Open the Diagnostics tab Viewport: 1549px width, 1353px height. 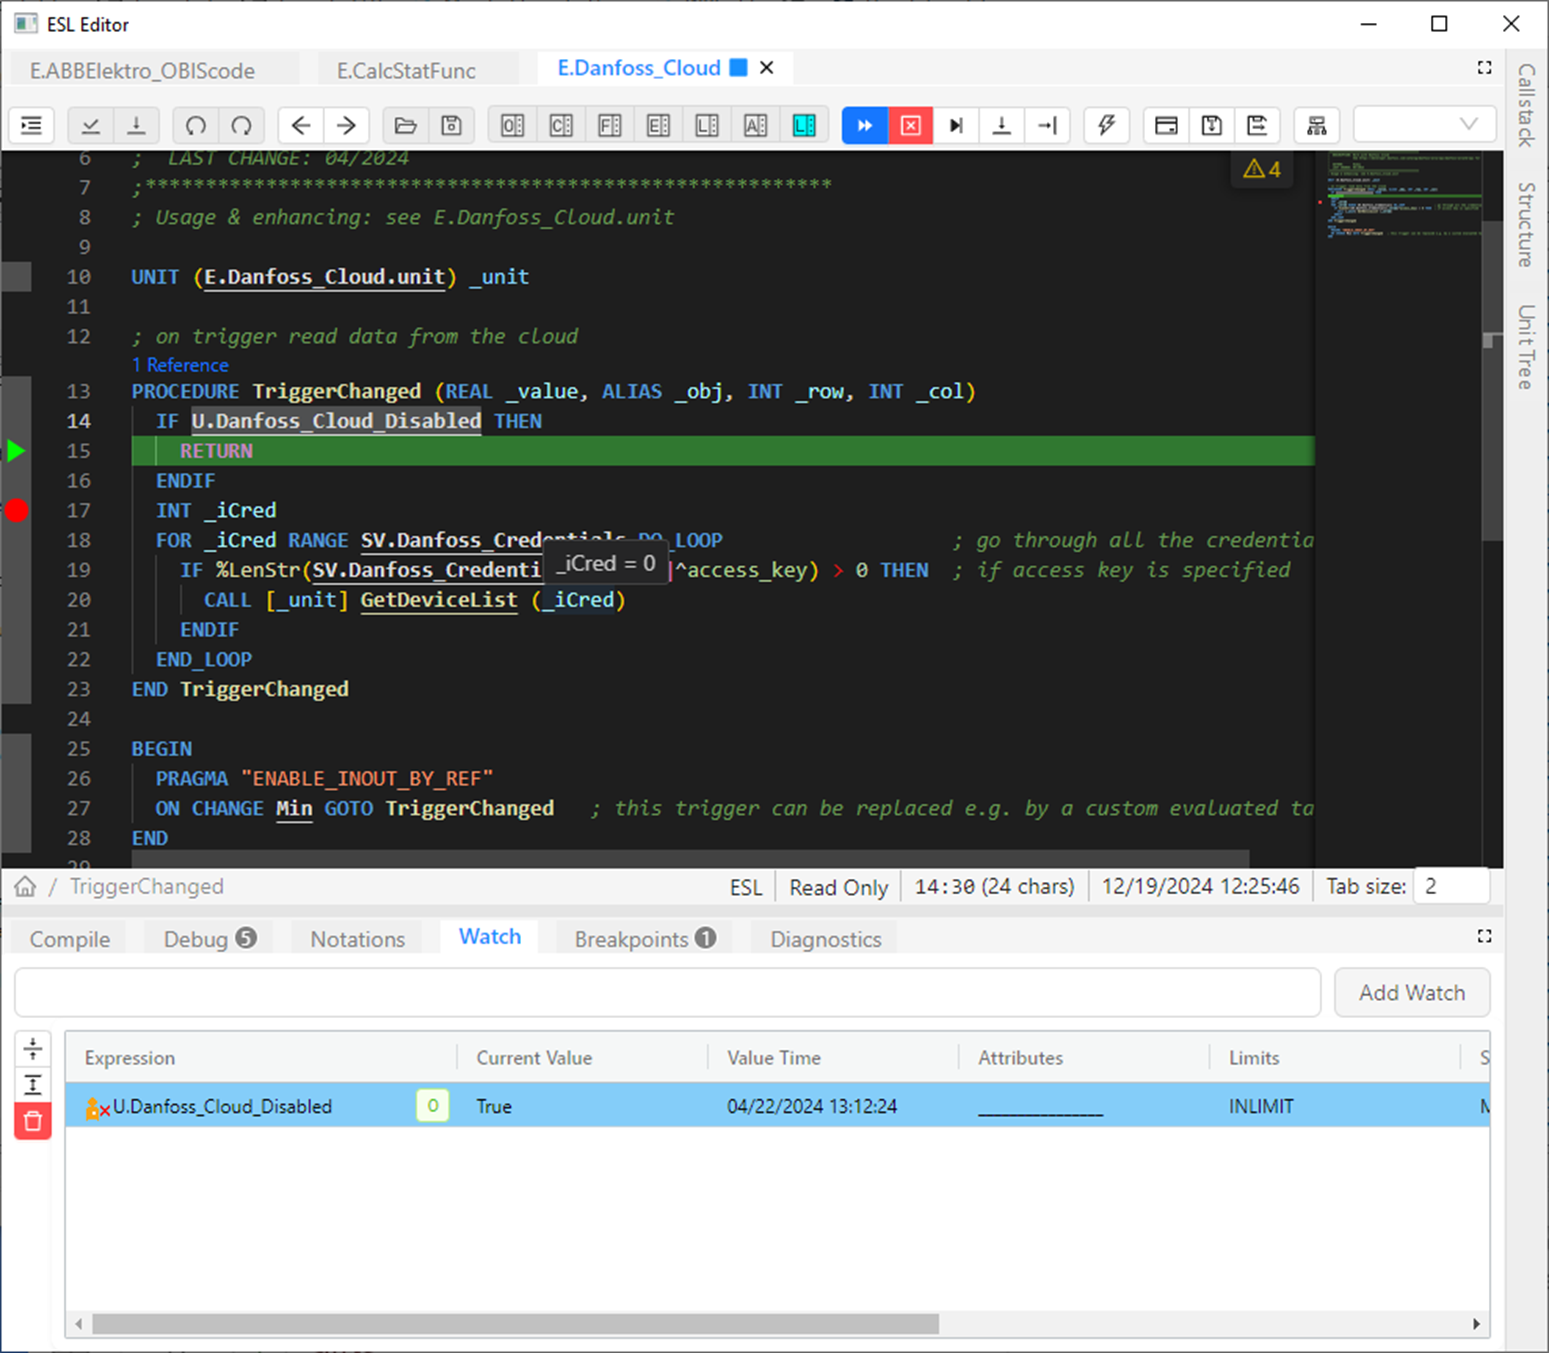coord(826,939)
